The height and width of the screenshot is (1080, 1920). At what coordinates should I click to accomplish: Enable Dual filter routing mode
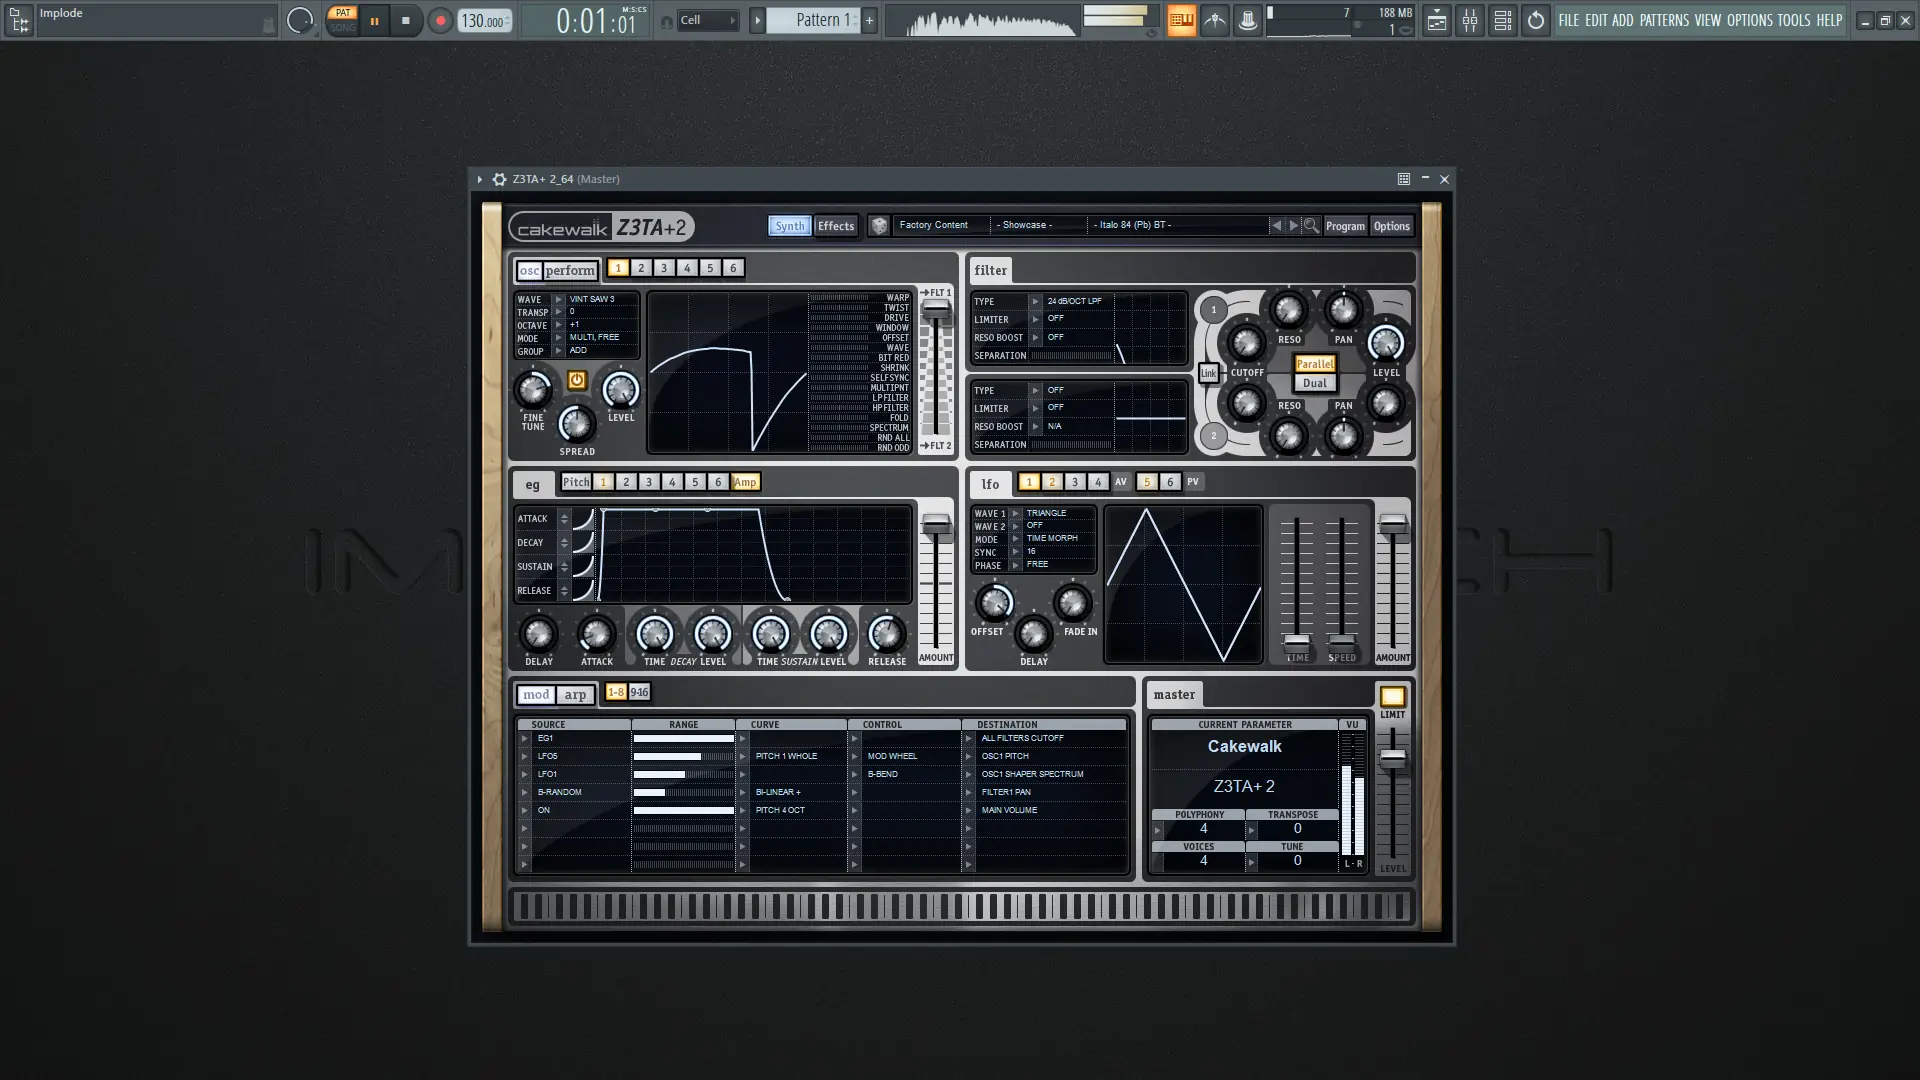[1315, 383]
